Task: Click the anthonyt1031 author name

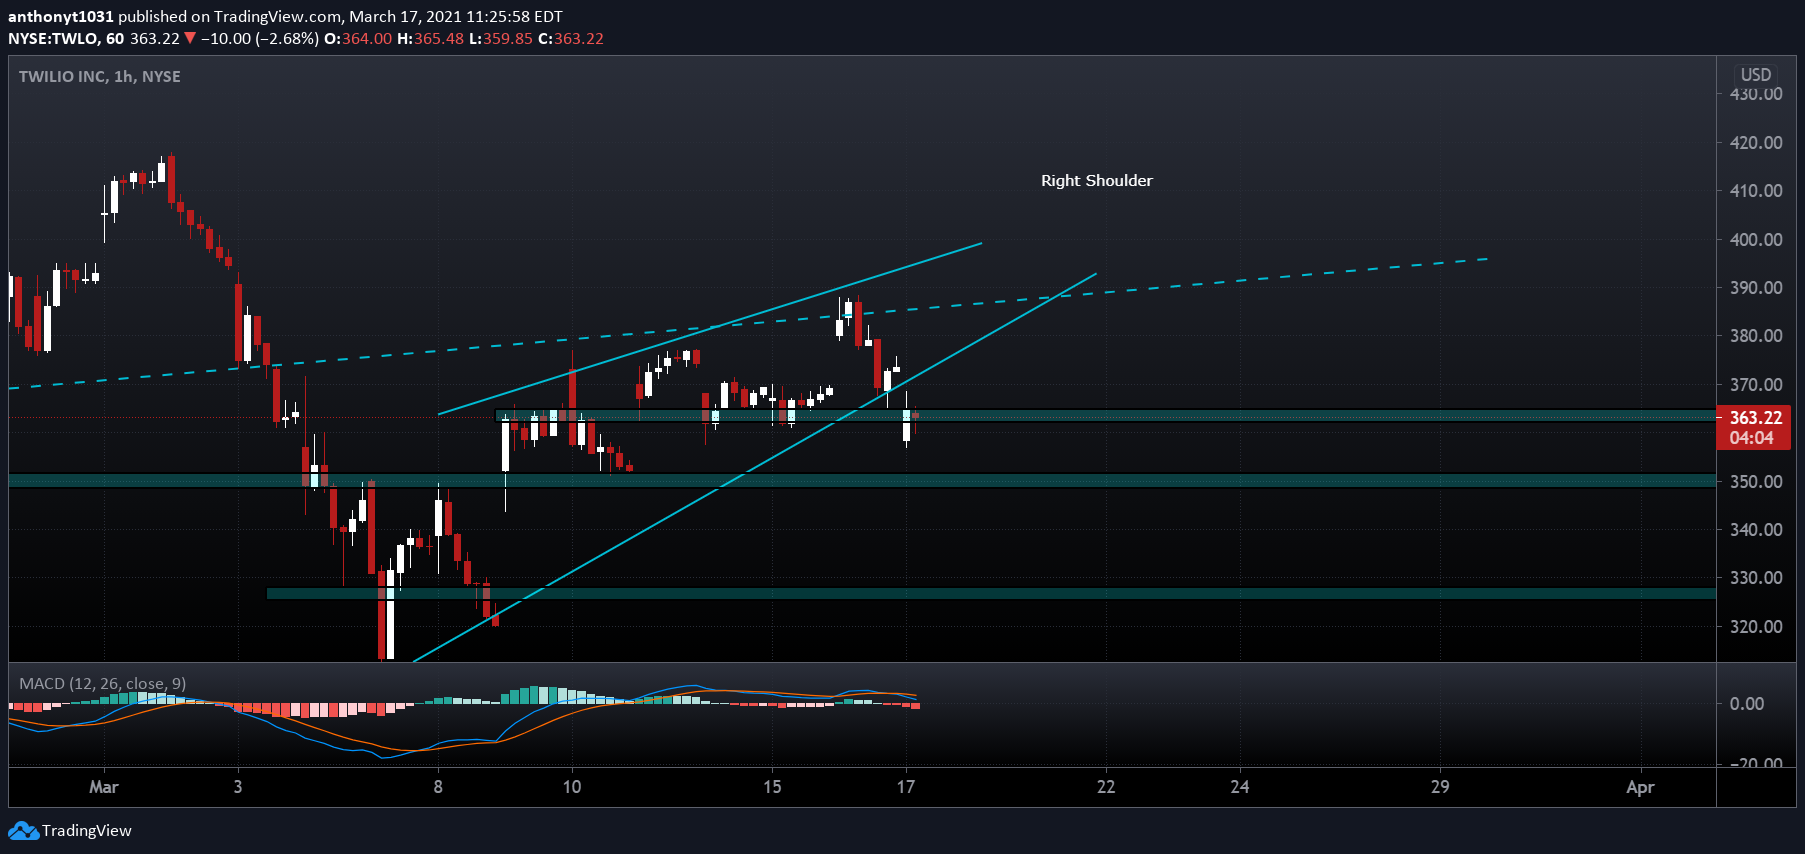Action: pyautogui.click(x=61, y=17)
